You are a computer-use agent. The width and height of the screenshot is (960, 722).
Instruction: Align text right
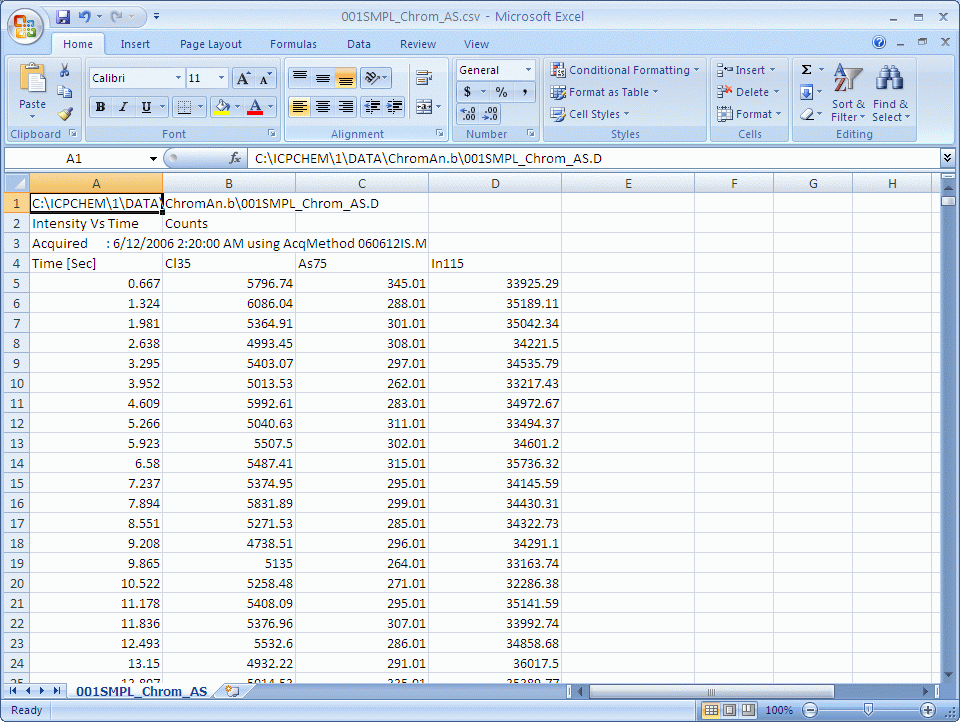click(345, 107)
